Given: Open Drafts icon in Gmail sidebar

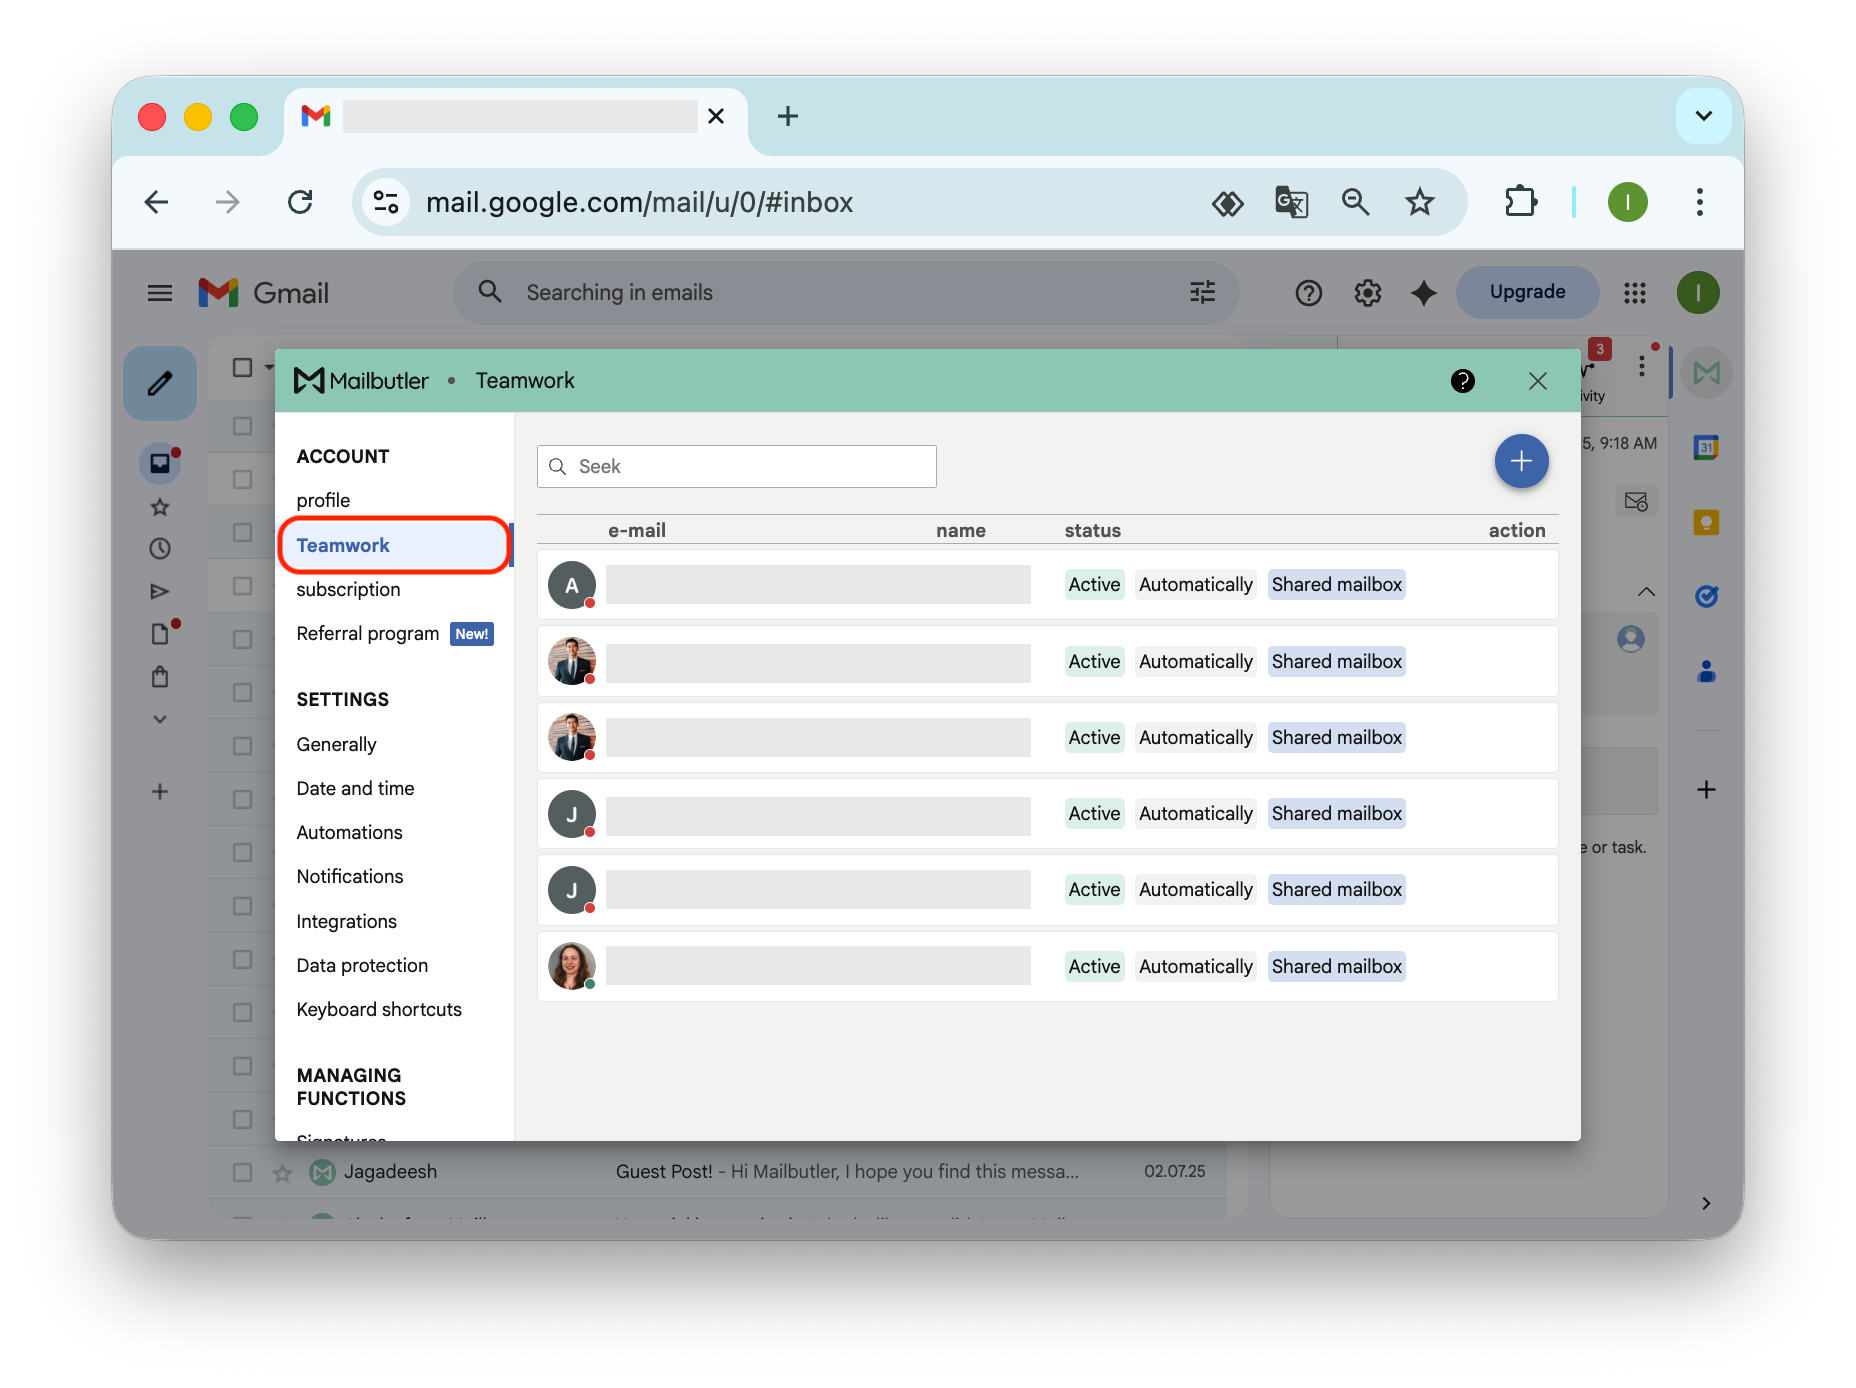Looking at the screenshot, I should pyautogui.click(x=160, y=634).
